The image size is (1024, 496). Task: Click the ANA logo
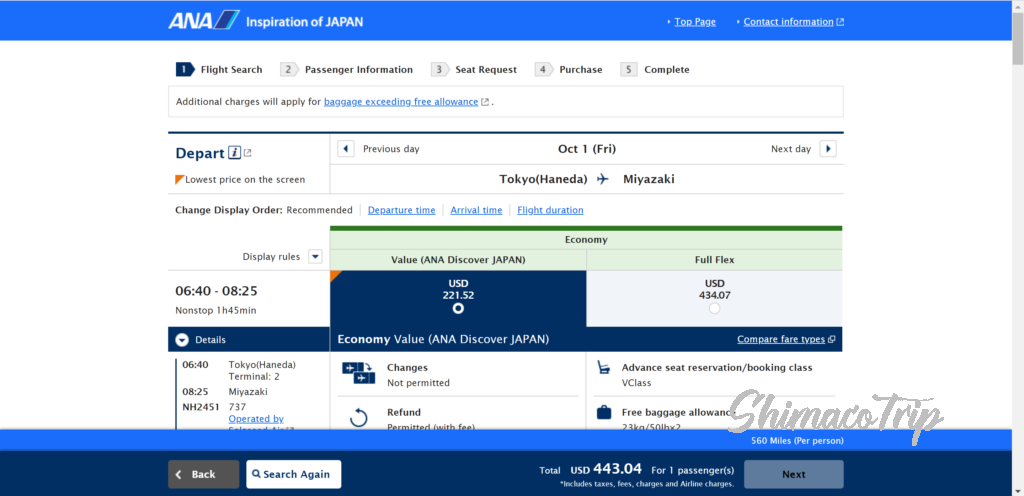pyautogui.click(x=203, y=20)
